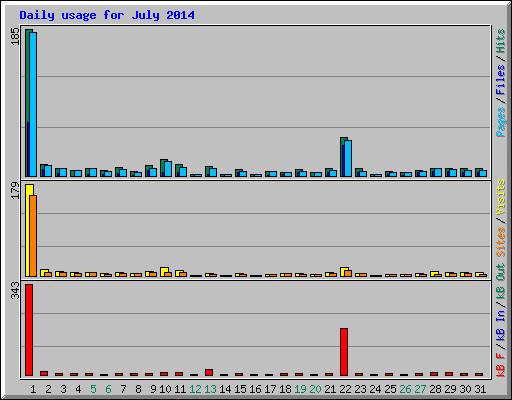Click day label '30' on the x-axis
This screenshot has width=512, height=400.
point(465,389)
